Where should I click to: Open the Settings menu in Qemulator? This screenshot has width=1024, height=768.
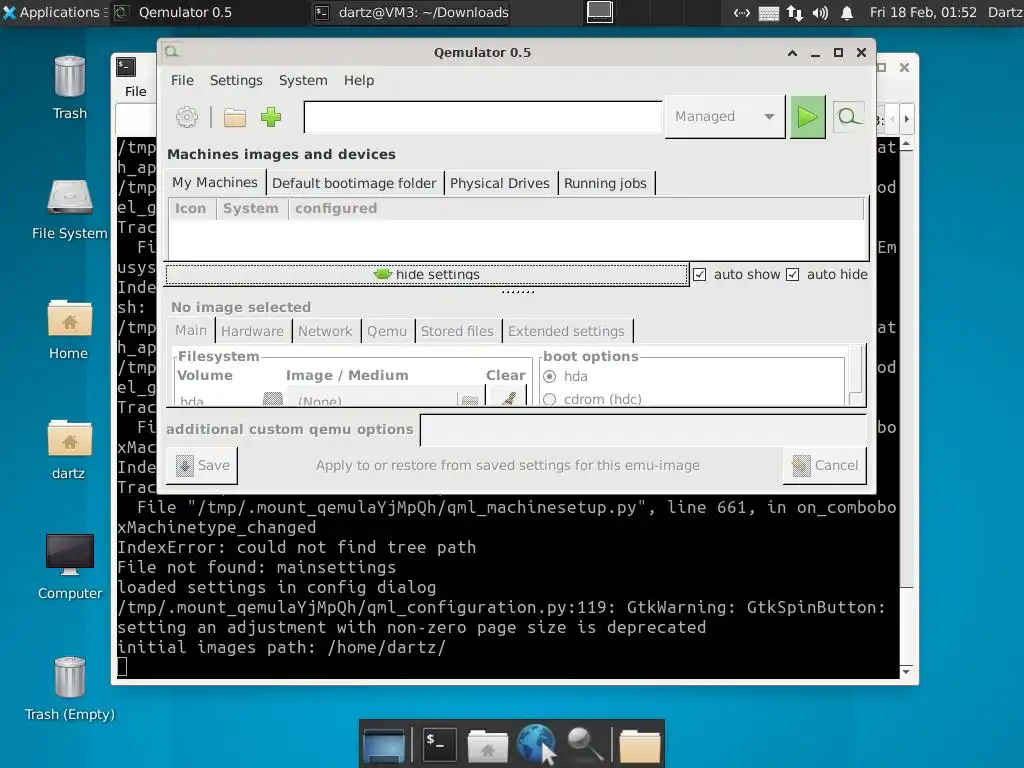tap(236, 80)
